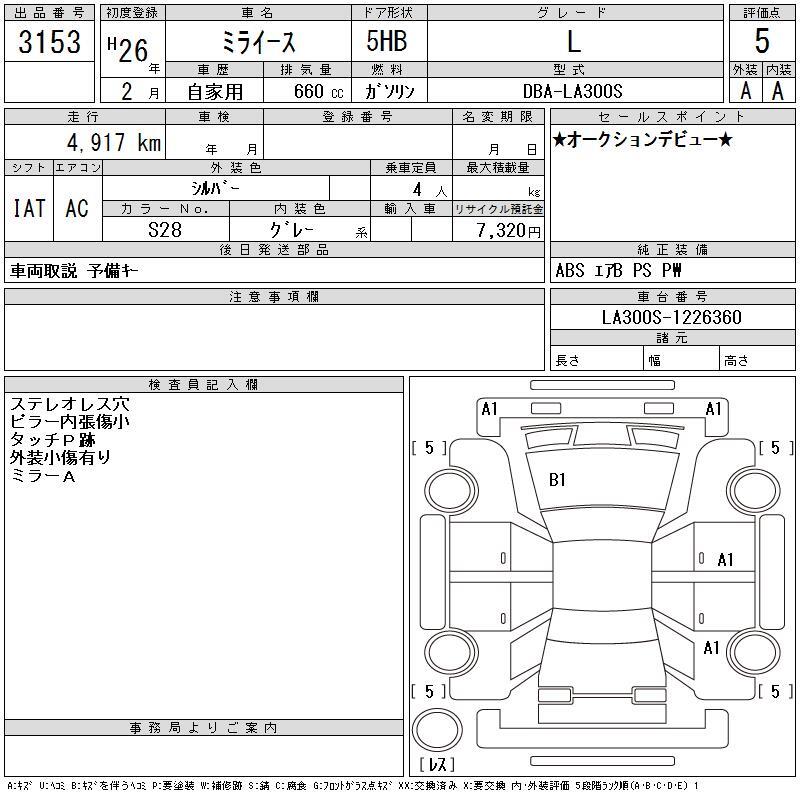The image size is (800, 800).
Task: Click the later-shipped parts 車両取説 予備キー
Action: click(x=74, y=271)
